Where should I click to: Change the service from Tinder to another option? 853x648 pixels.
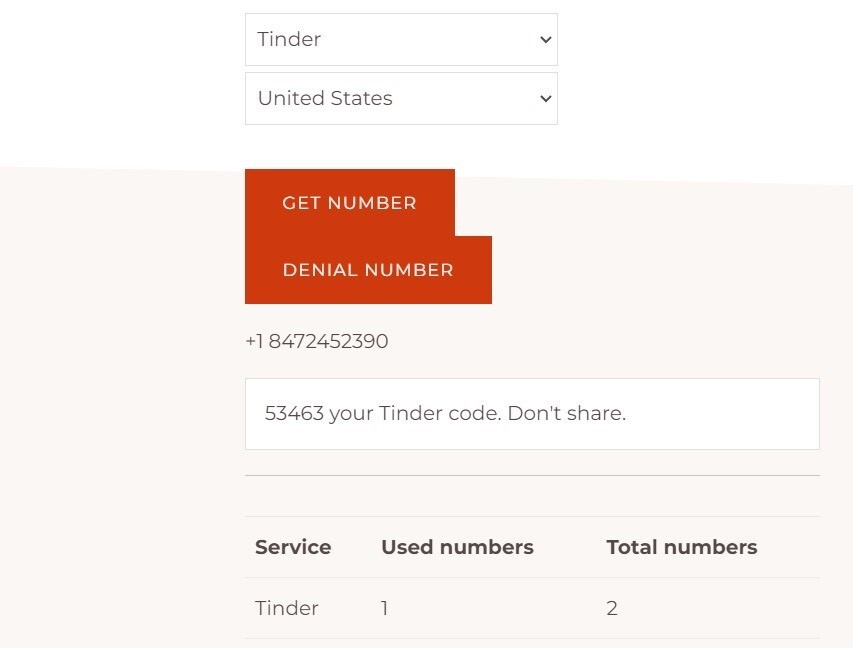point(400,39)
